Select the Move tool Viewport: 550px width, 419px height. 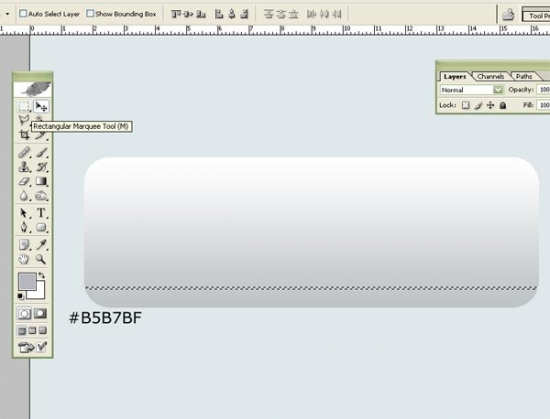(41, 106)
